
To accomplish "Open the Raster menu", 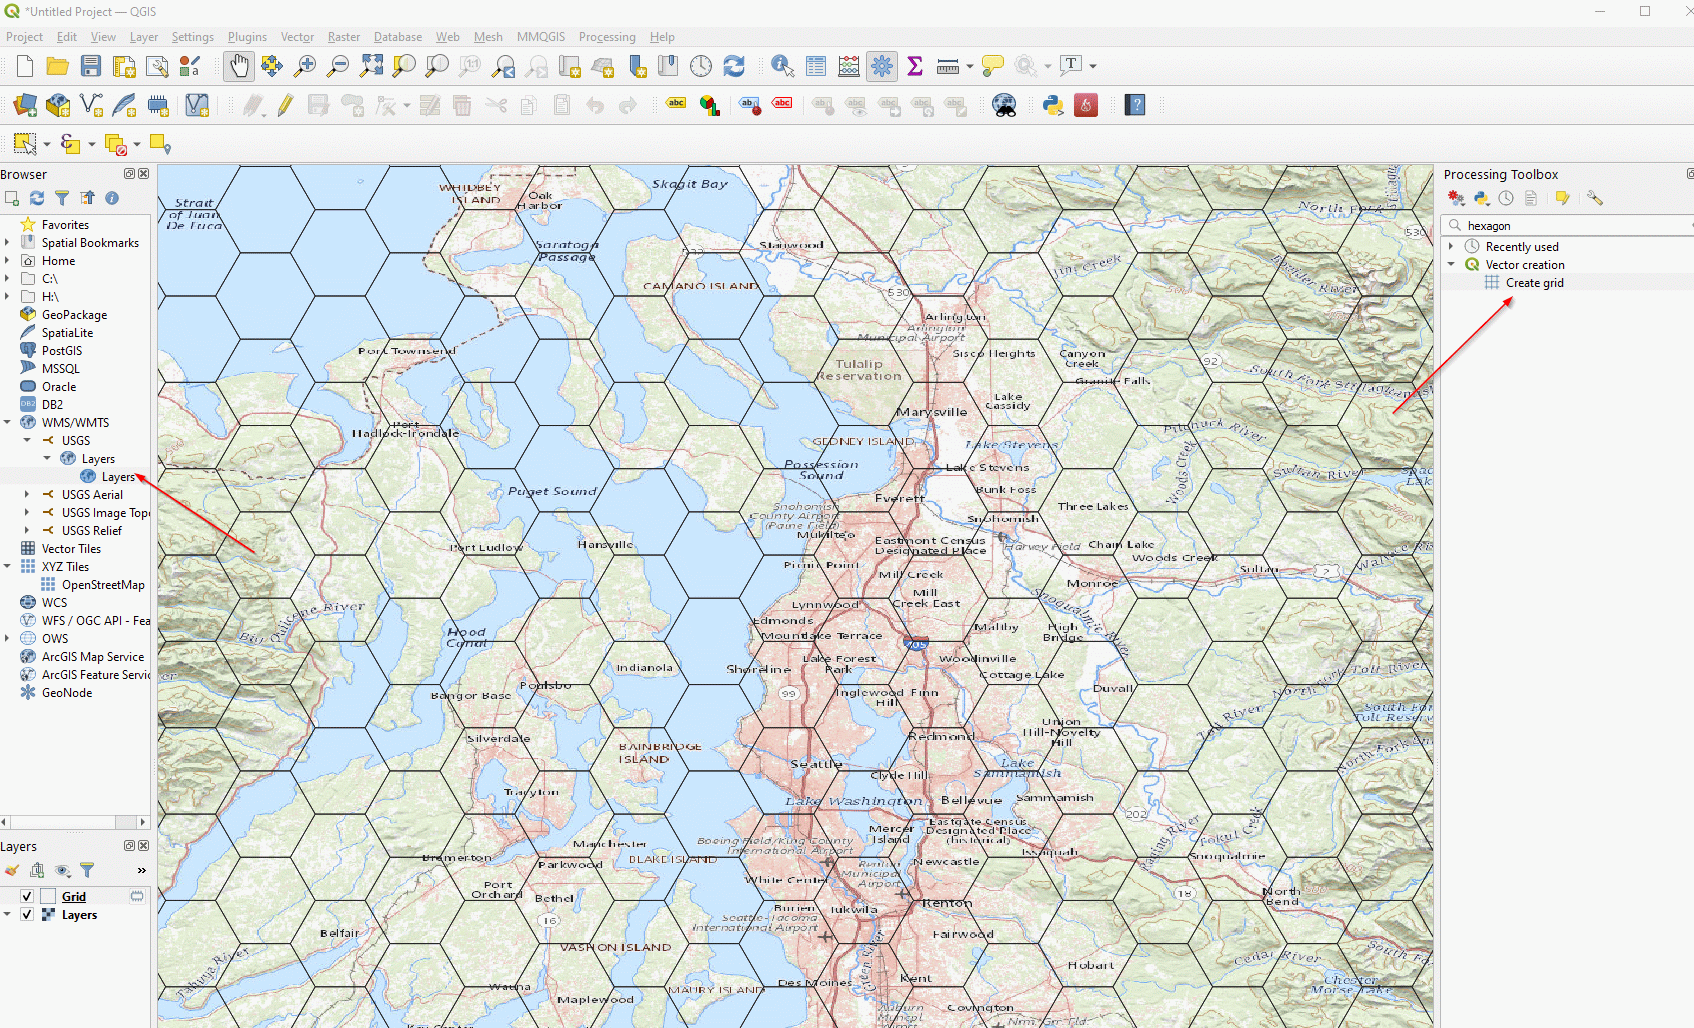I will click(x=344, y=37).
